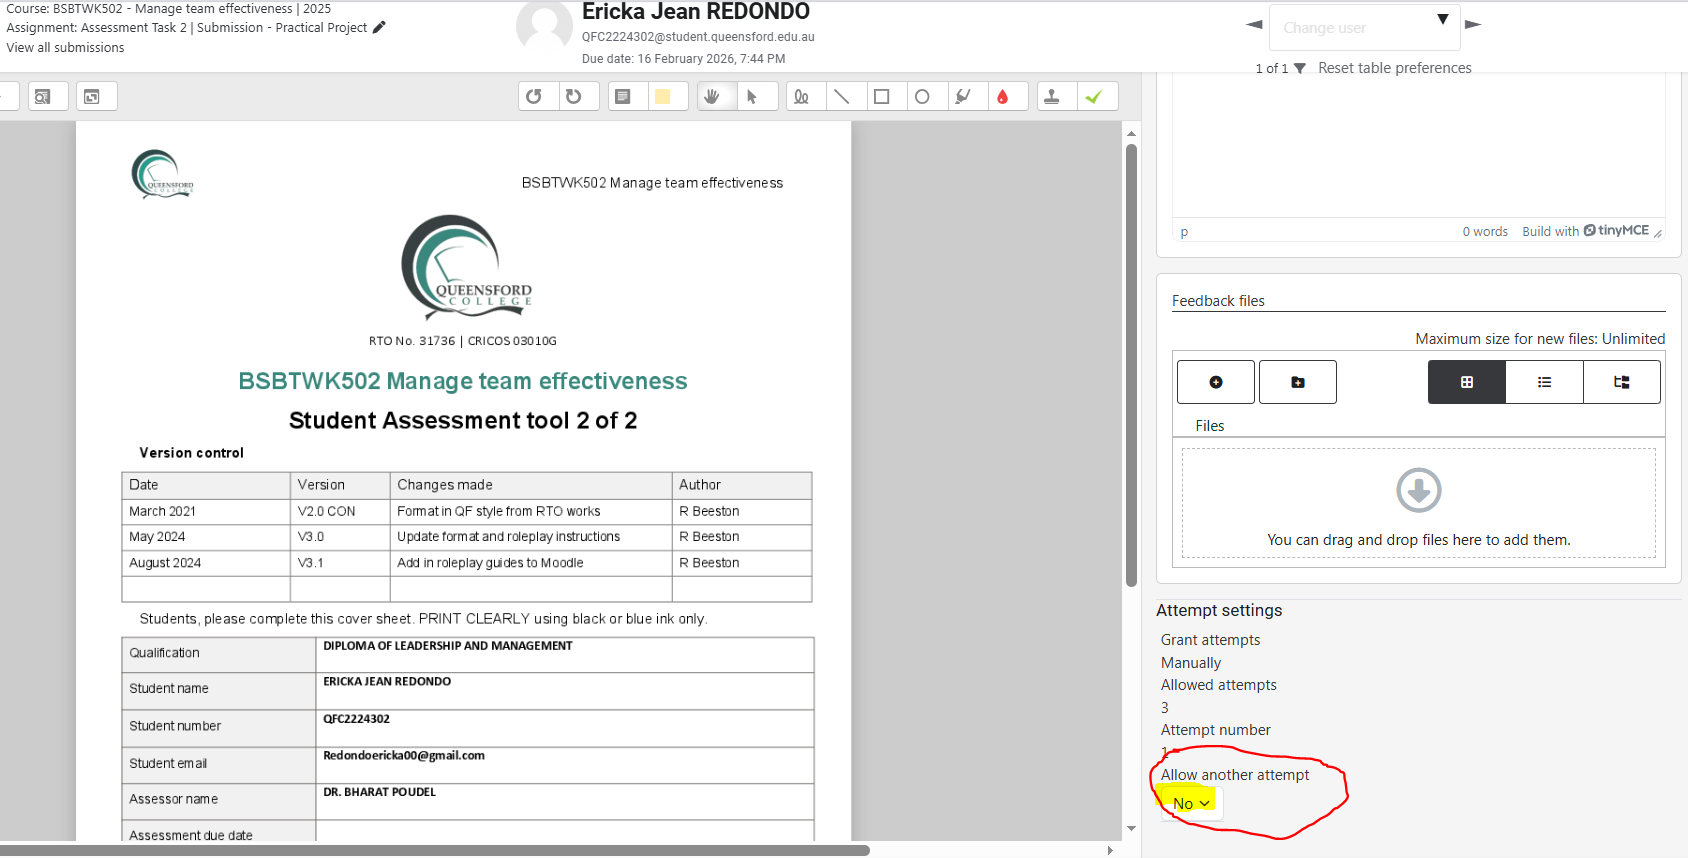Expand the user filter funnel options
This screenshot has height=858, width=1688.
point(1300,69)
